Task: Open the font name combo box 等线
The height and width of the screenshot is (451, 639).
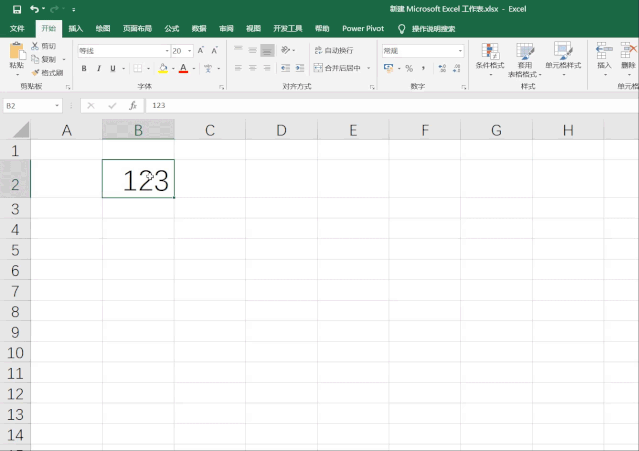Action: click(x=124, y=51)
